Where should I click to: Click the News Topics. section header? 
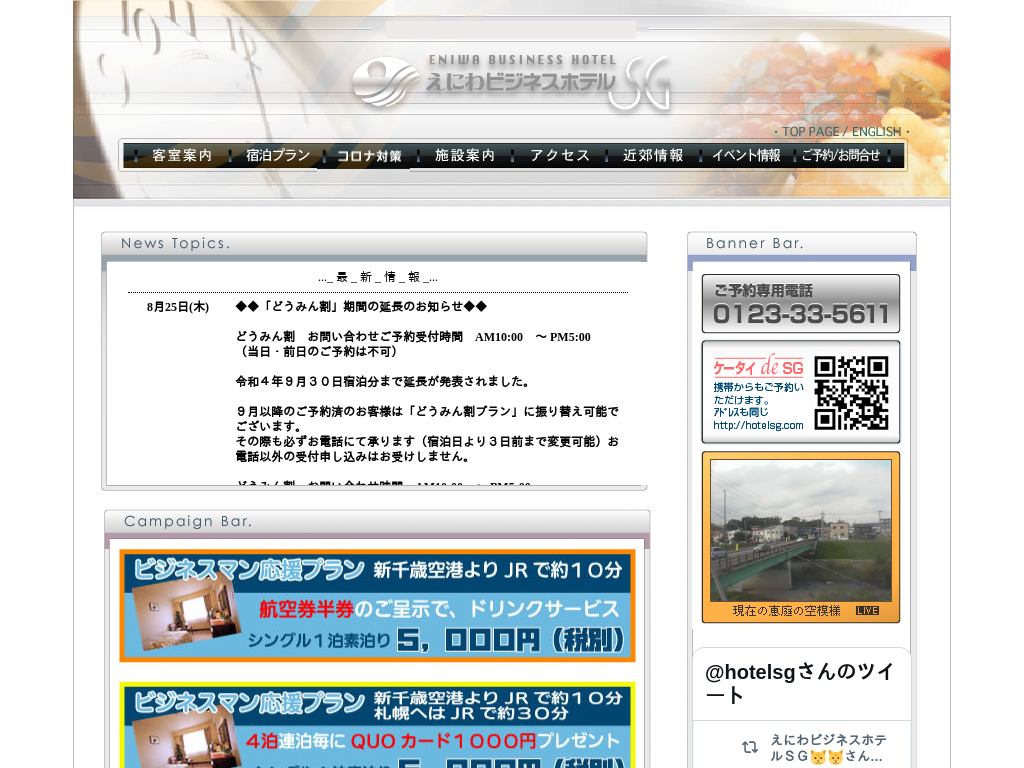[x=175, y=244]
